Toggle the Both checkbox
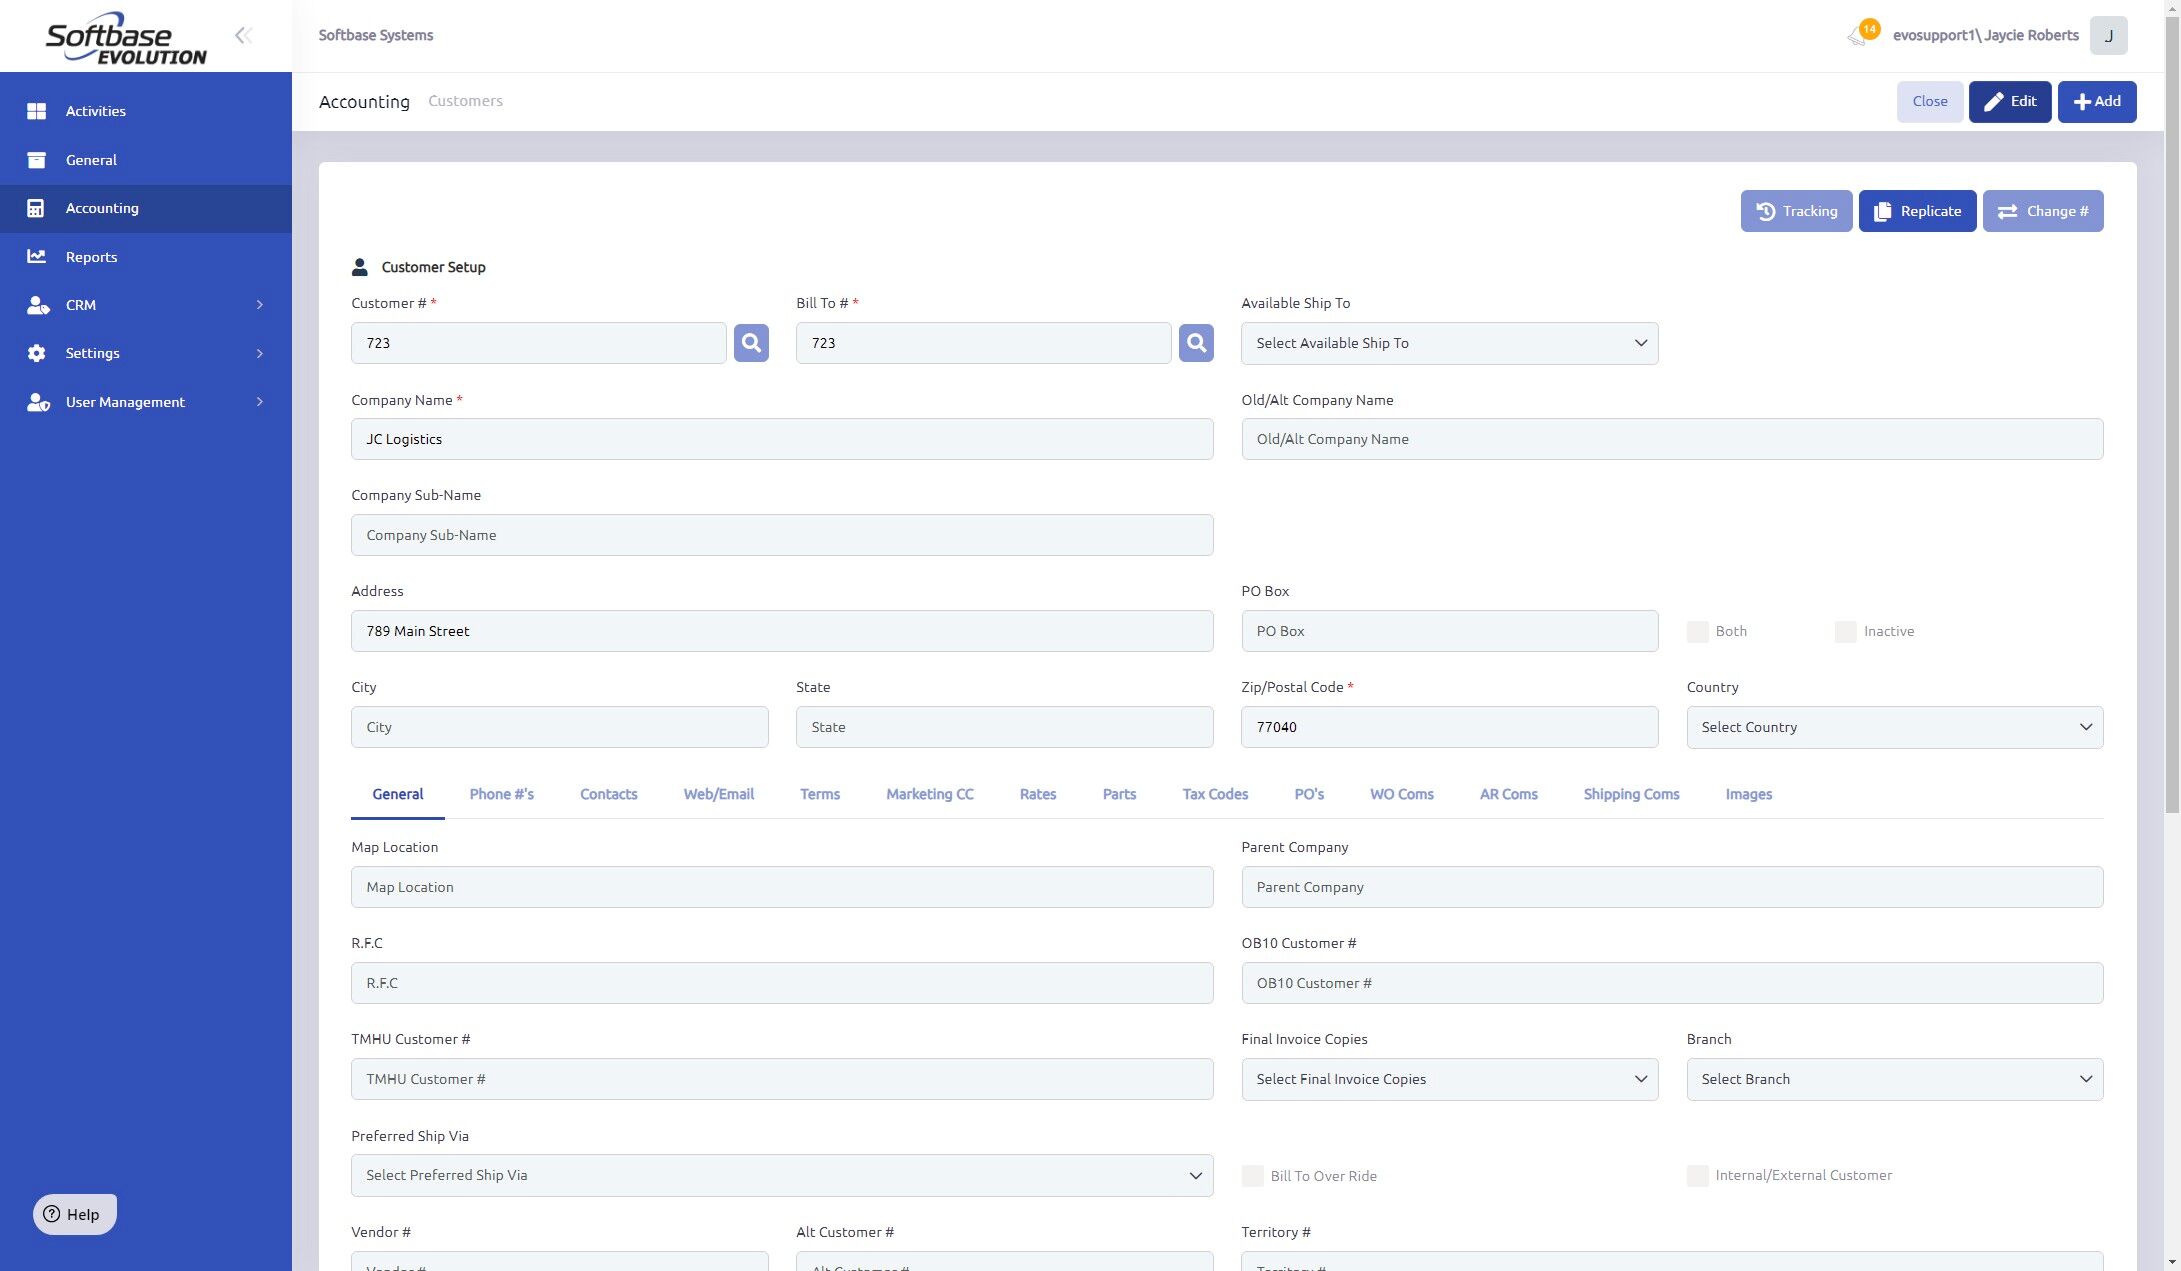 point(1697,632)
